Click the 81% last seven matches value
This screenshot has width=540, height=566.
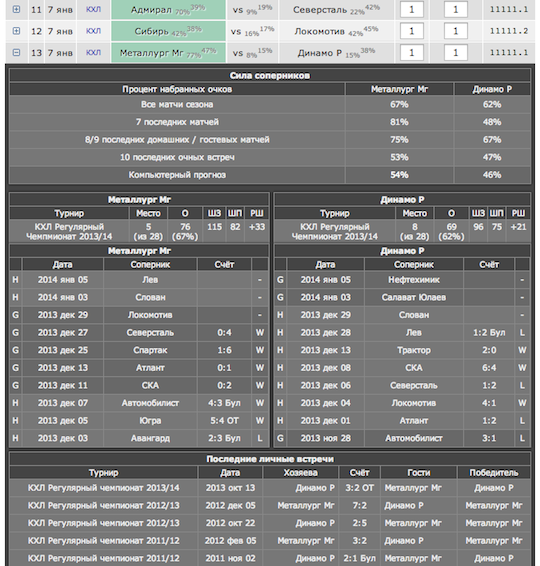399,122
